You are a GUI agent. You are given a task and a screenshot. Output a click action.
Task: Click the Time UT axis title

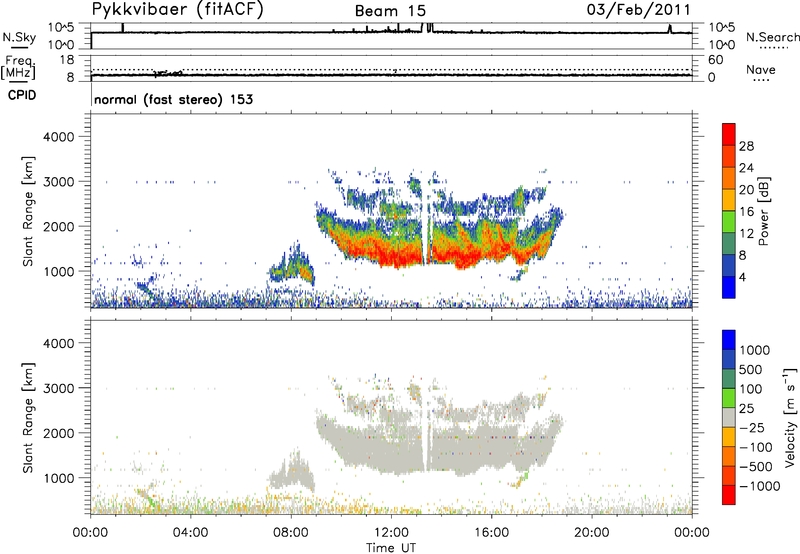(391, 548)
